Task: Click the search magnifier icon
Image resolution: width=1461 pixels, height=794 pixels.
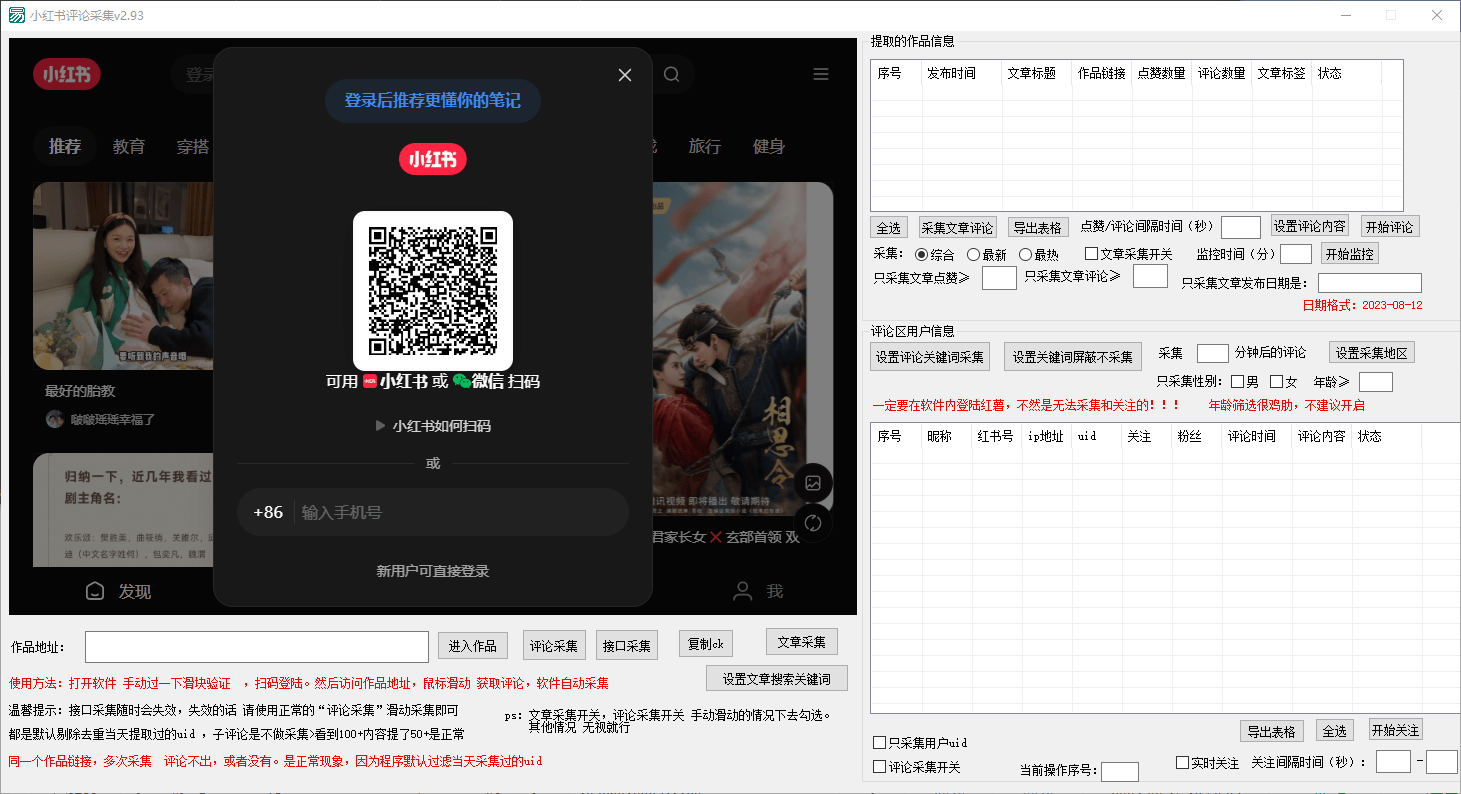Action: coord(671,74)
